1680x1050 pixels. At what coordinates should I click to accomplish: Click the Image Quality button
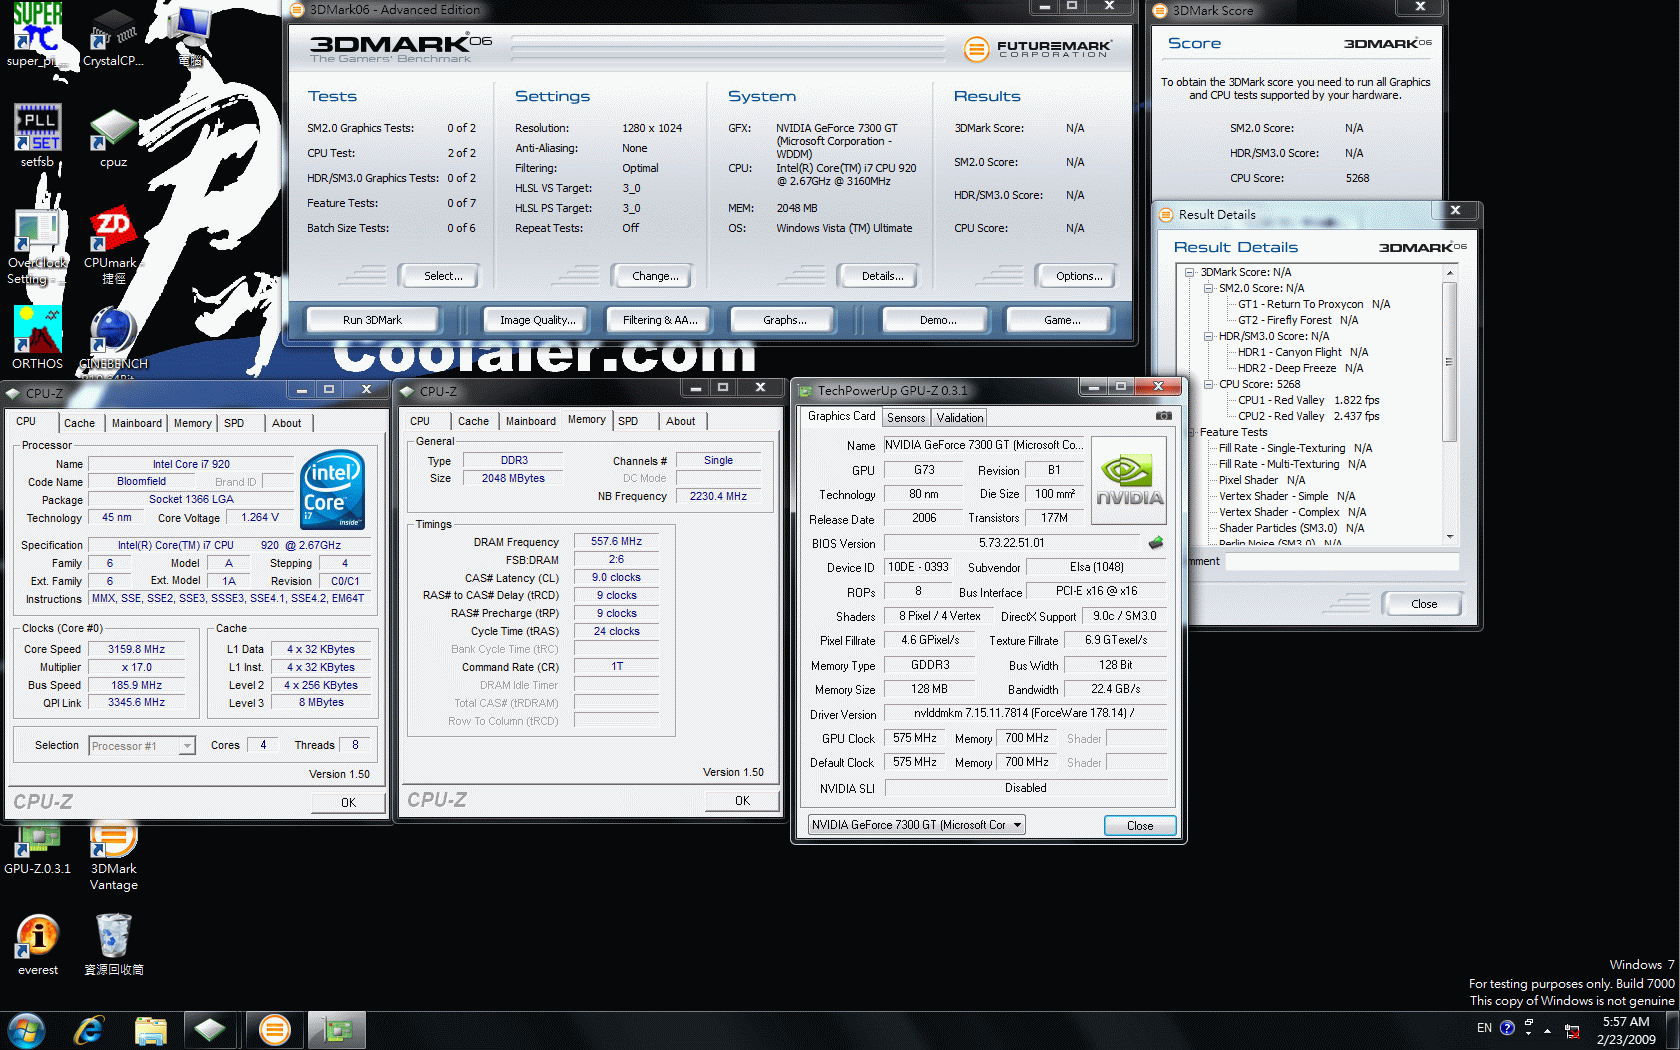(x=538, y=320)
